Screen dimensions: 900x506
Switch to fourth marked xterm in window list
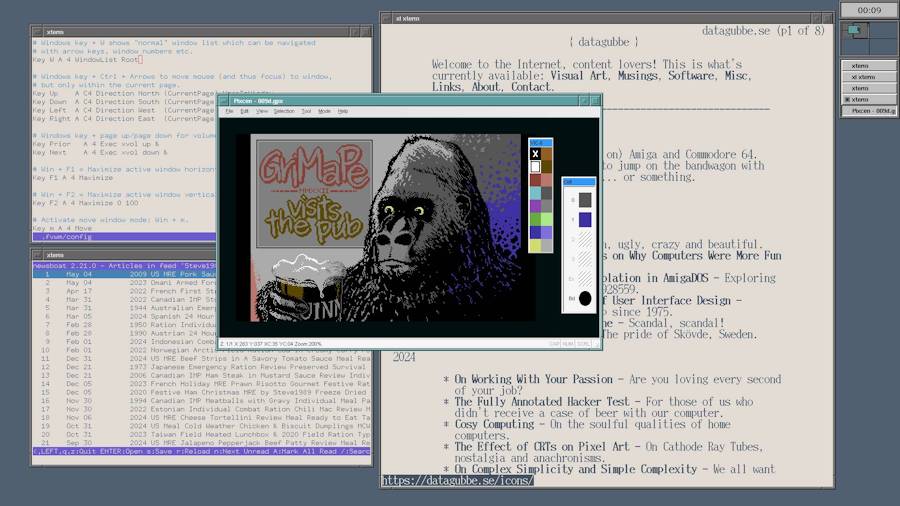[x=868, y=99]
